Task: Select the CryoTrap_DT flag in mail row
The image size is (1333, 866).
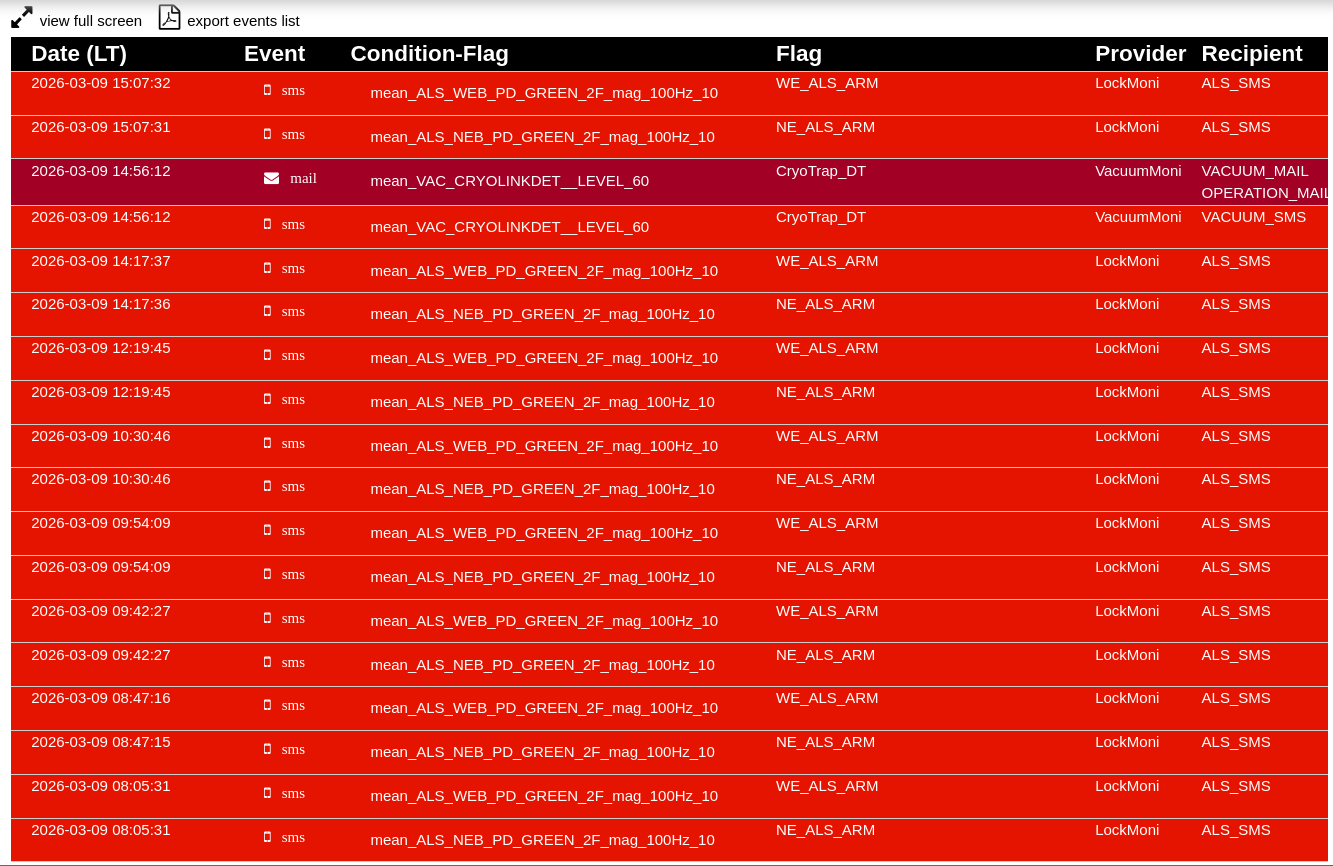Action: pos(820,171)
